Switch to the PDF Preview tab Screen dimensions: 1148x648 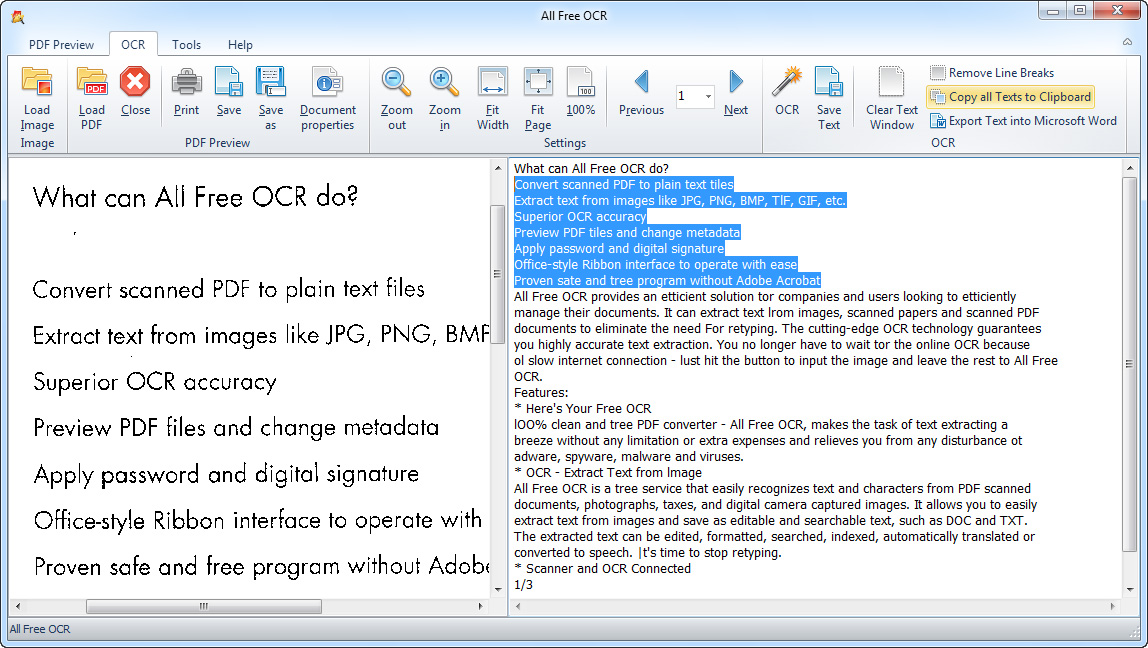pos(62,45)
